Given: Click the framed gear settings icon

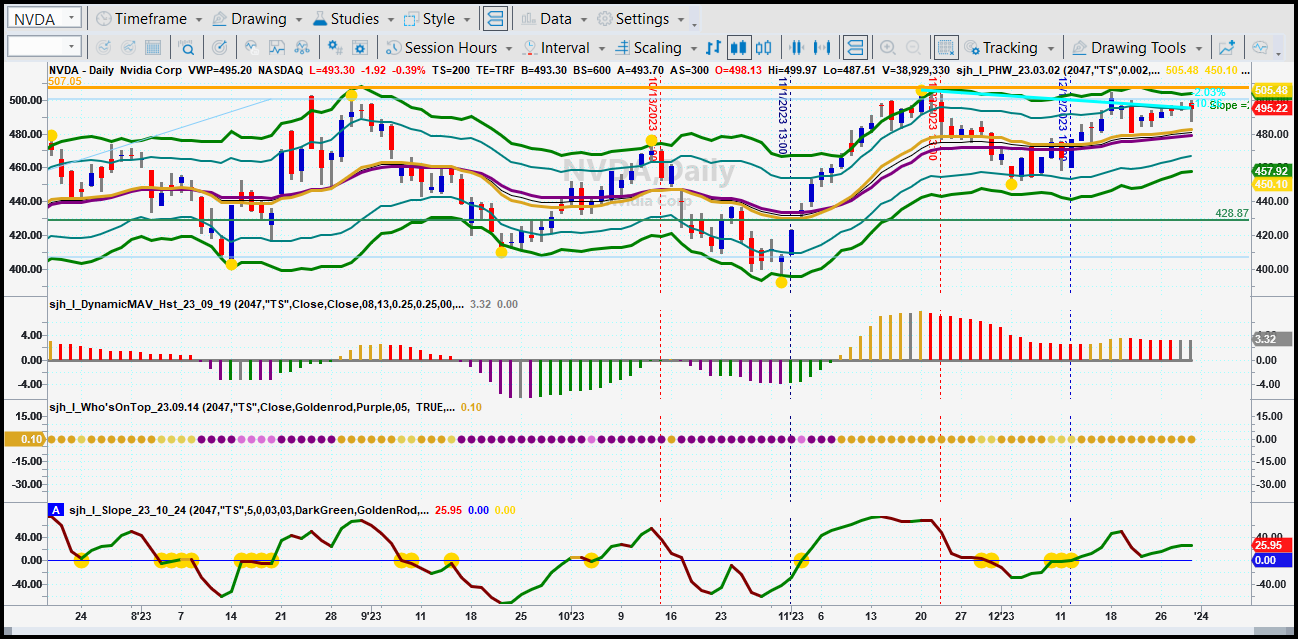Looking at the screenshot, I should tap(360, 48).
